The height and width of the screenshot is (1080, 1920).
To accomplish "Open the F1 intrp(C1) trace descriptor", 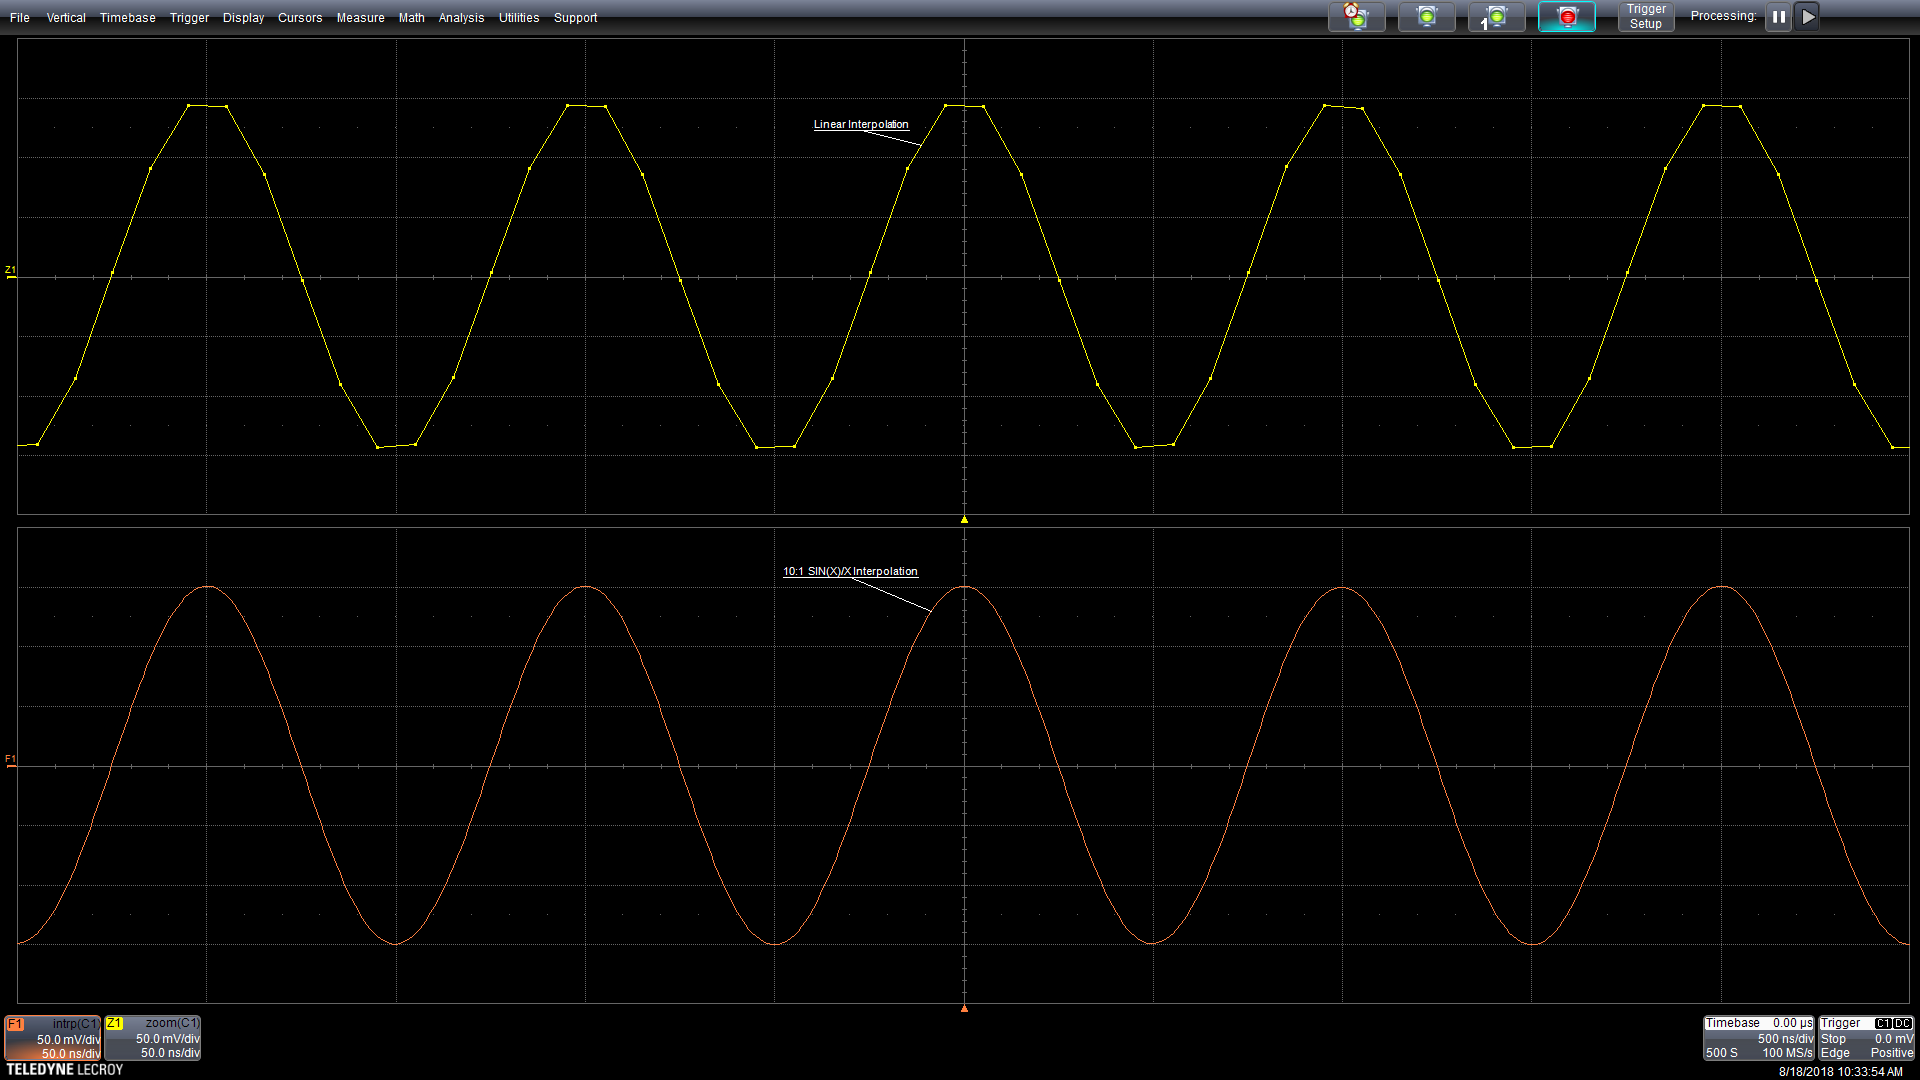I will 52,1038.
